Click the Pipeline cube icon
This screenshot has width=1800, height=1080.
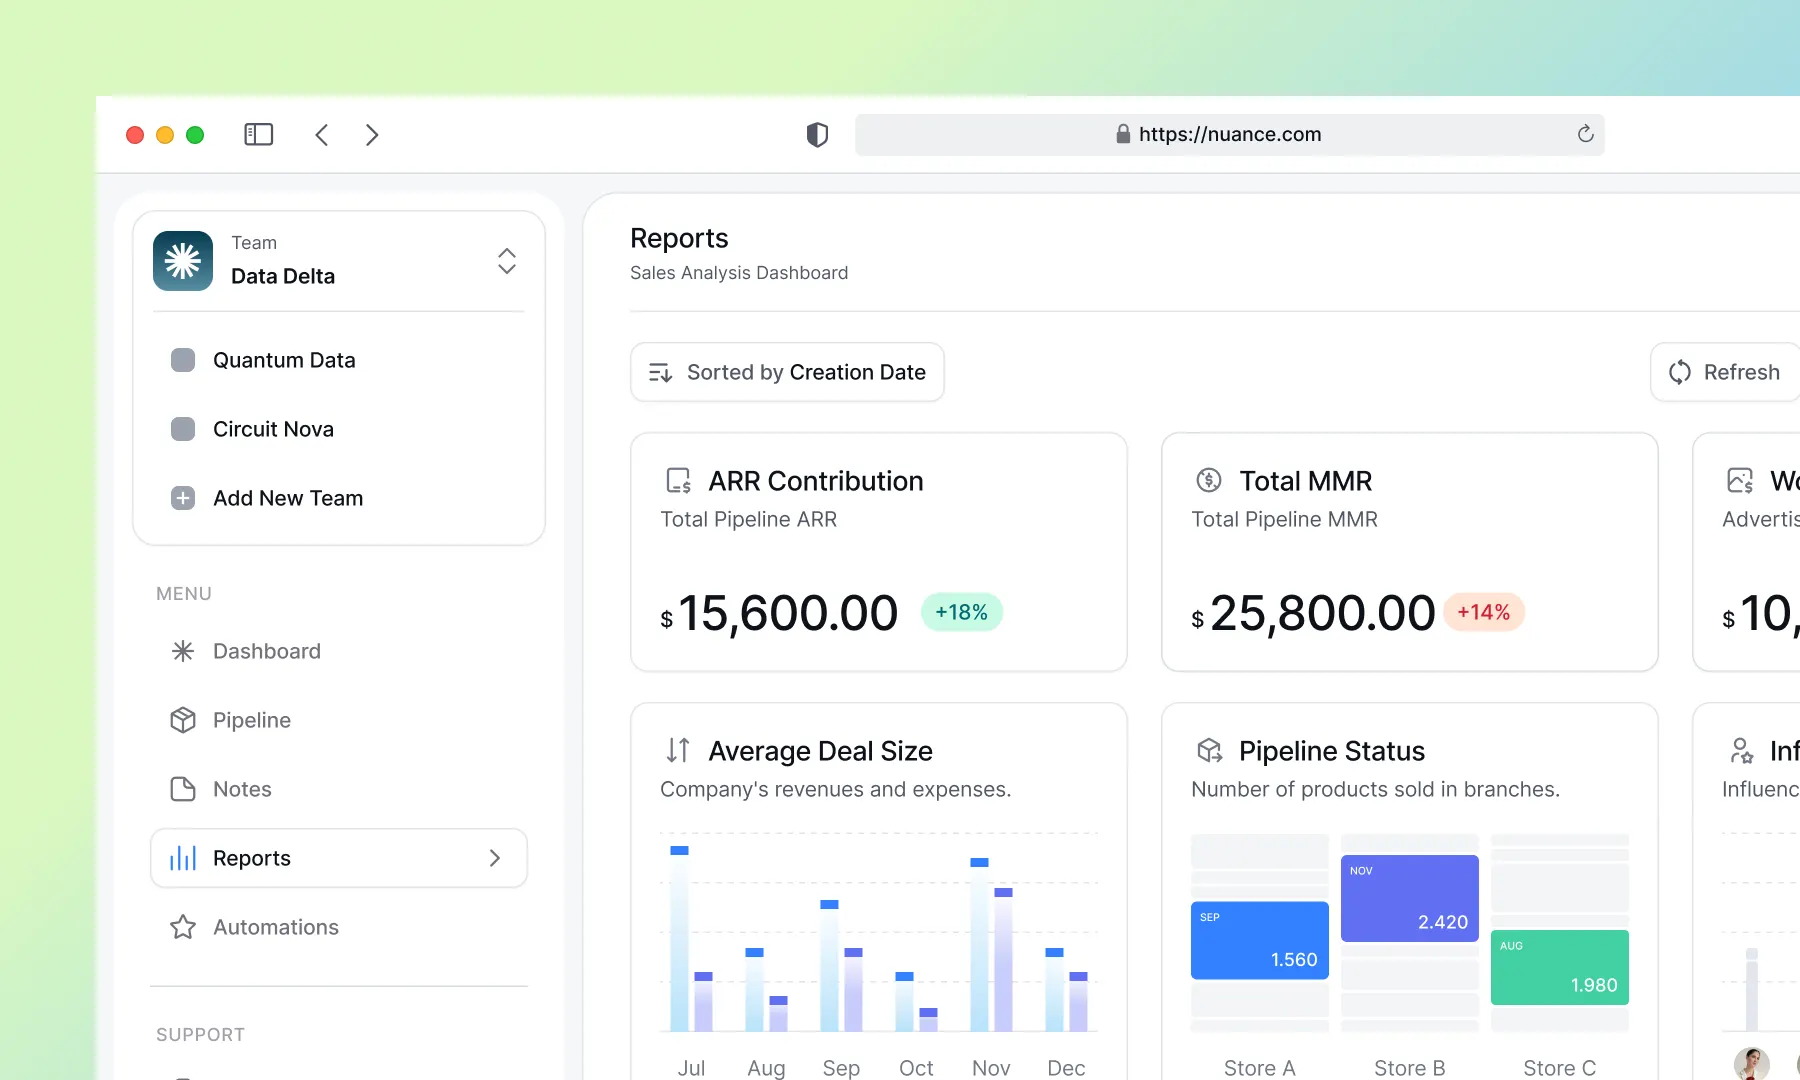[x=183, y=720]
